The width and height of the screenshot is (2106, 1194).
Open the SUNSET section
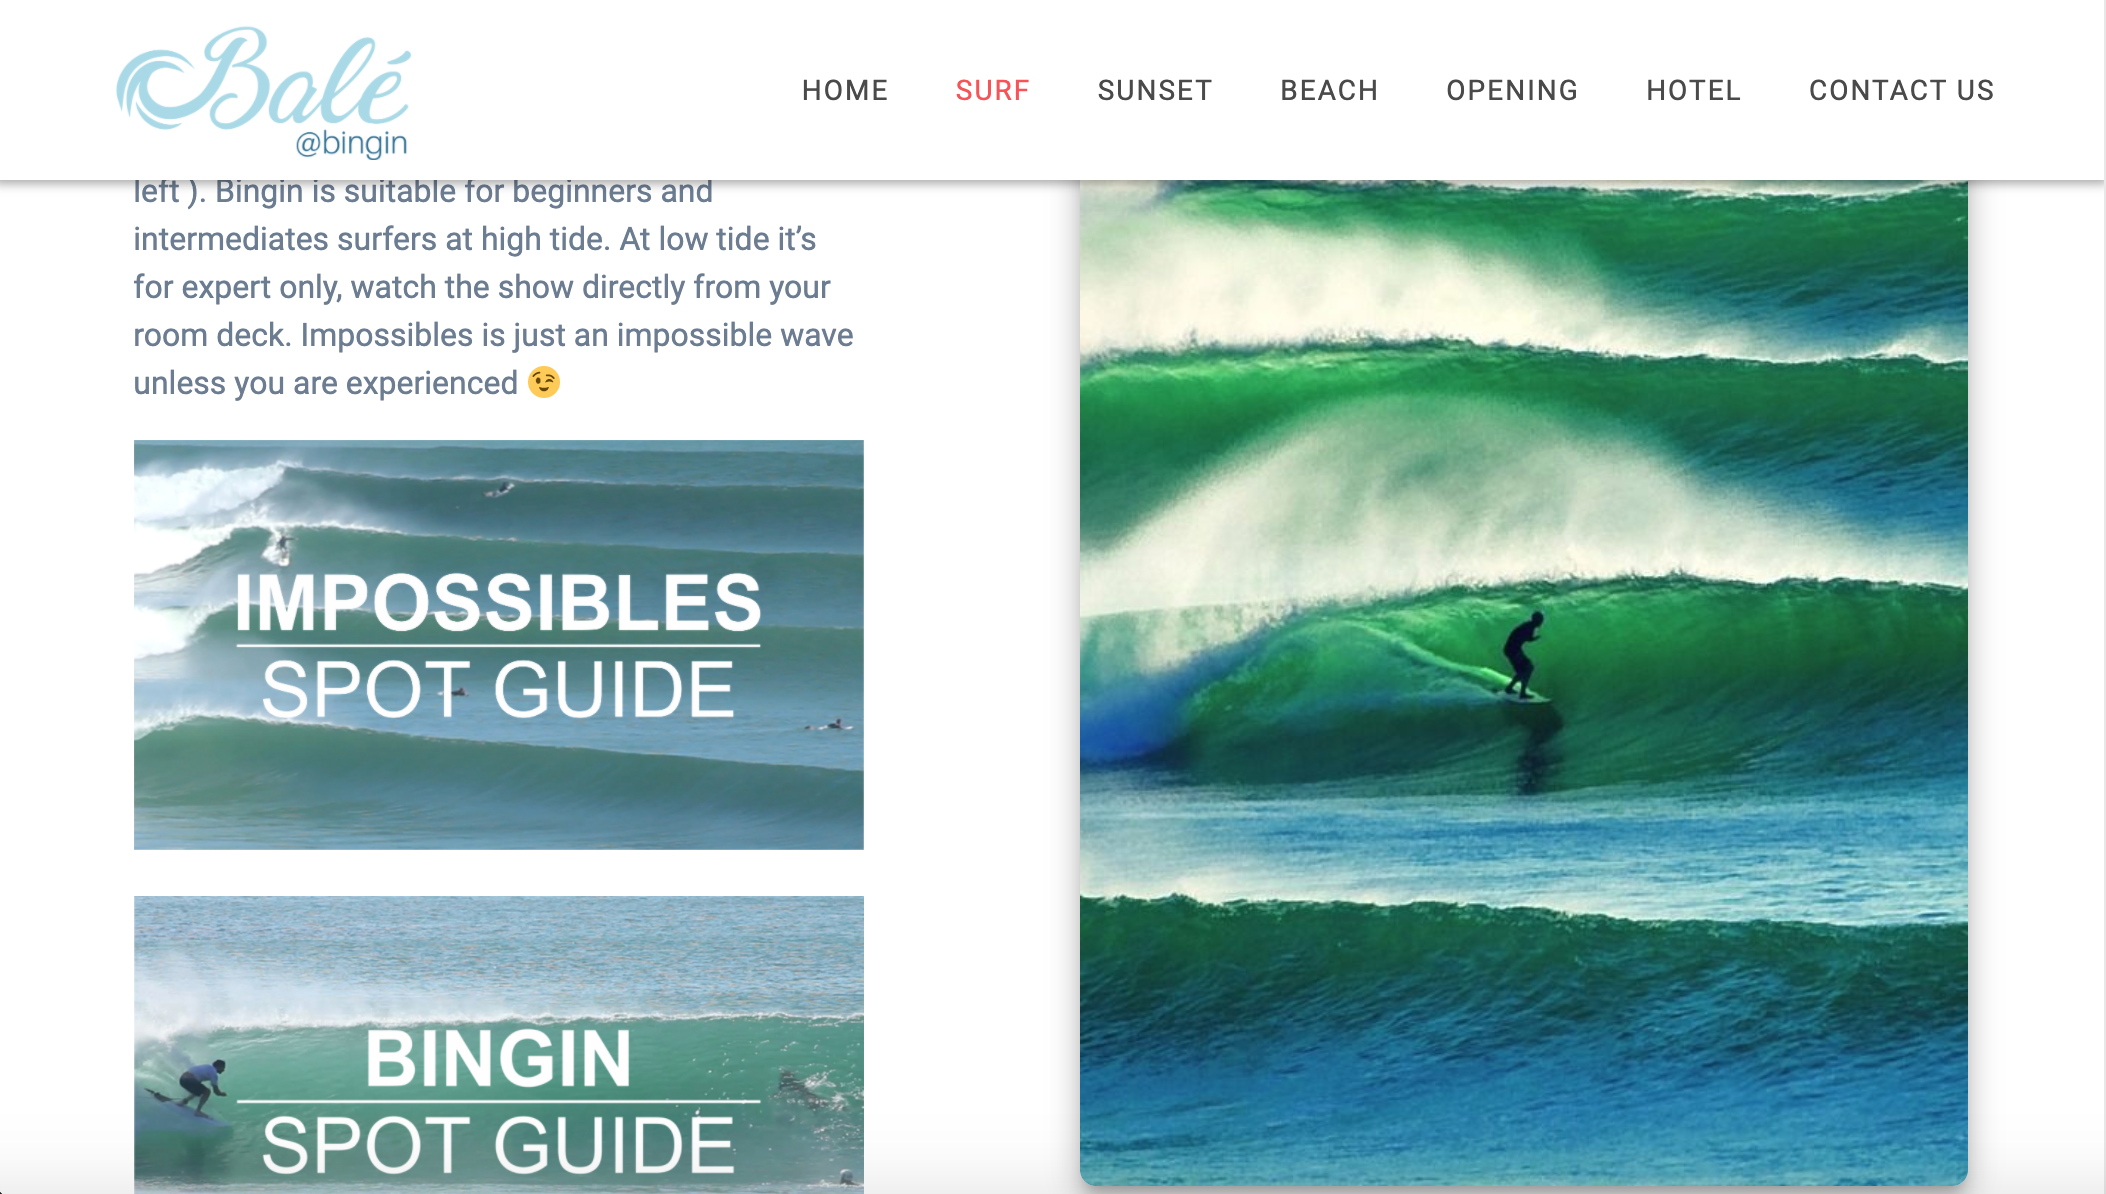[x=1155, y=90]
